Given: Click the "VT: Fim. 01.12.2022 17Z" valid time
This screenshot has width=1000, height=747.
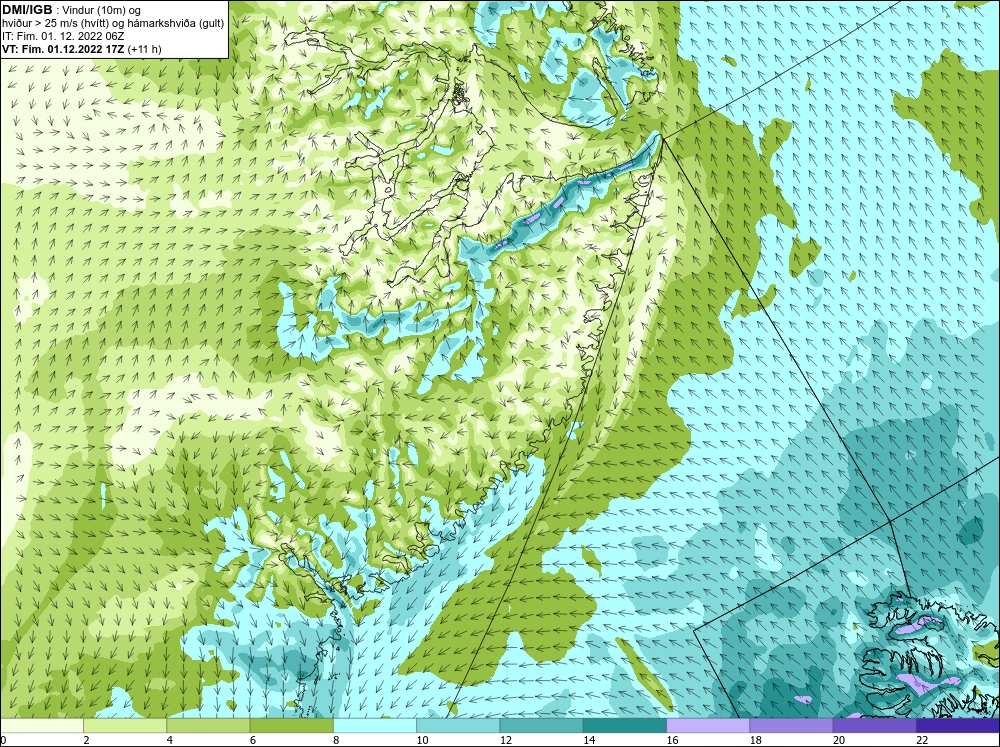Looking at the screenshot, I should 63,49.
